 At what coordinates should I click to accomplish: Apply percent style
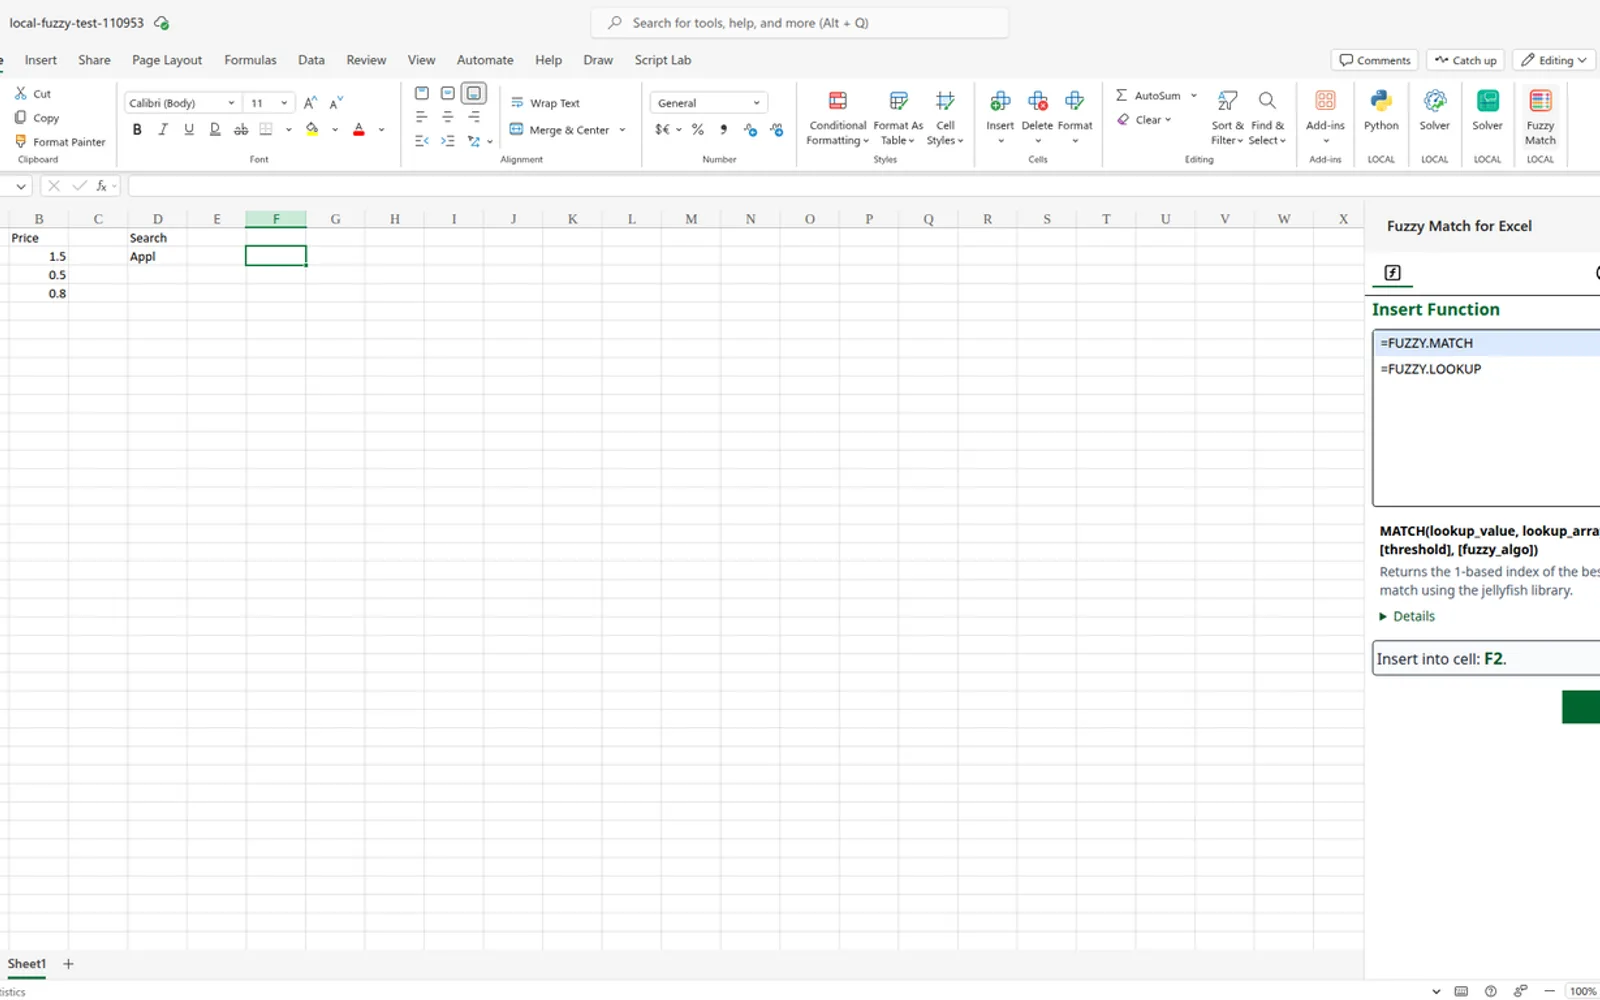(x=697, y=130)
